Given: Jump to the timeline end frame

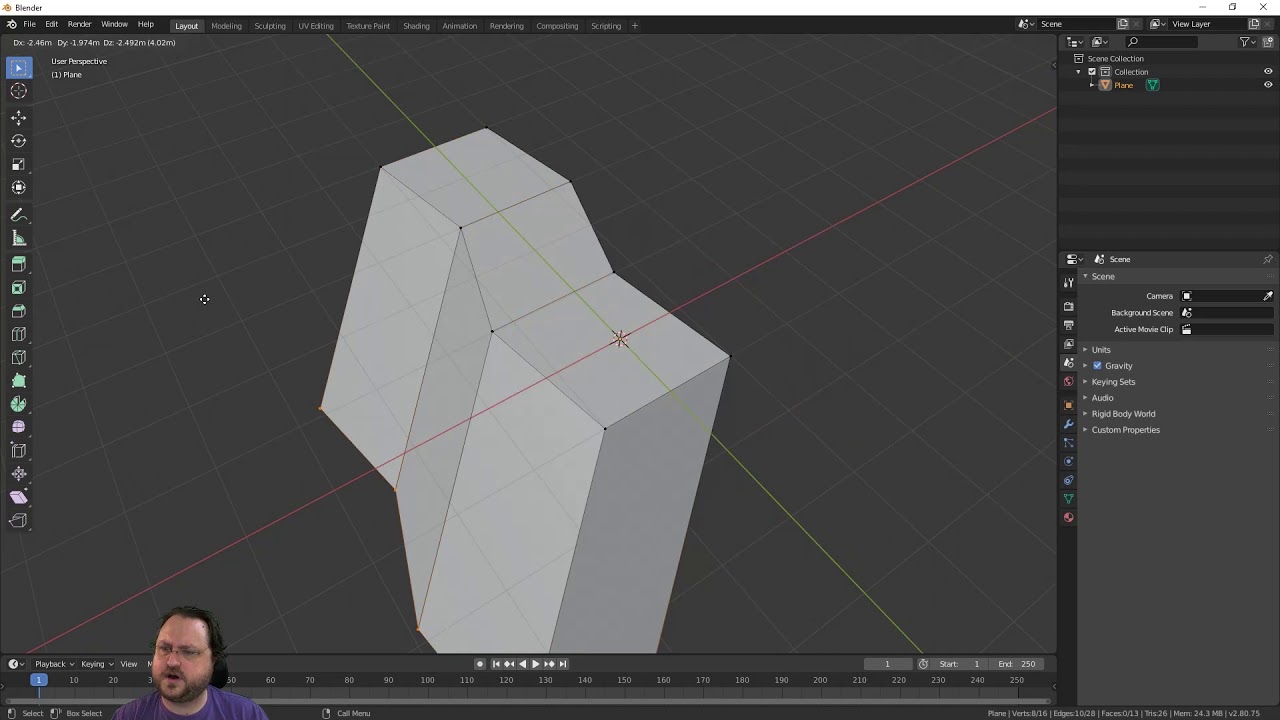Looking at the screenshot, I should coord(562,664).
